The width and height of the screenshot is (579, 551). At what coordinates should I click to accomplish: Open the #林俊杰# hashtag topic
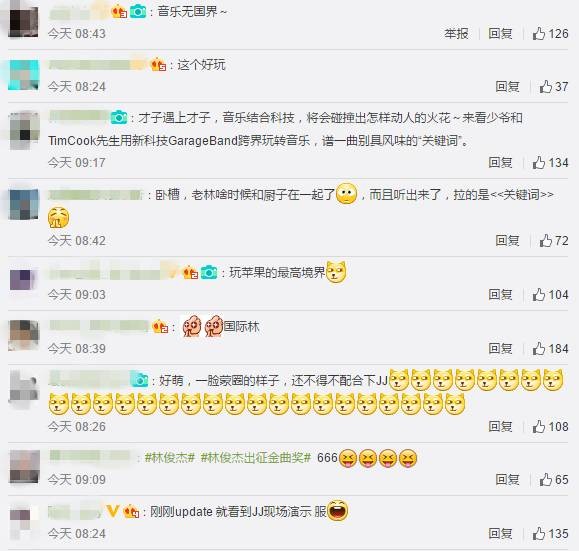tap(170, 458)
